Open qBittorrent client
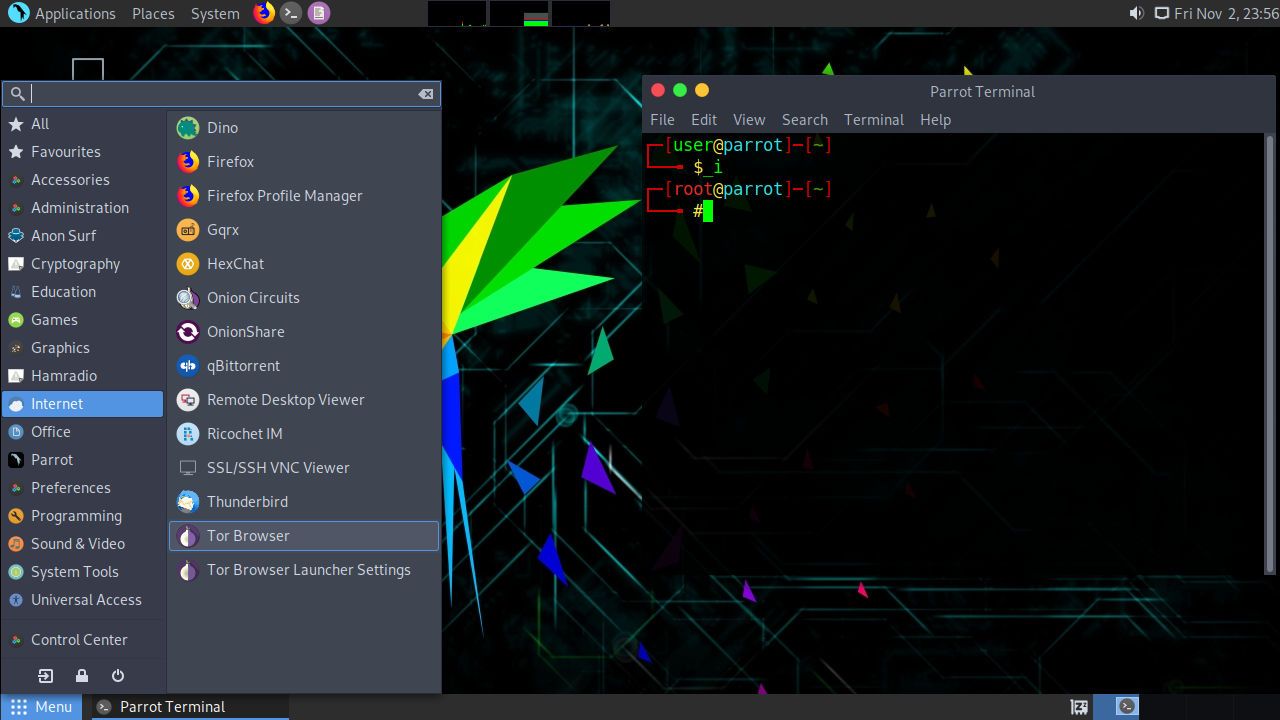 click(304, 365)
